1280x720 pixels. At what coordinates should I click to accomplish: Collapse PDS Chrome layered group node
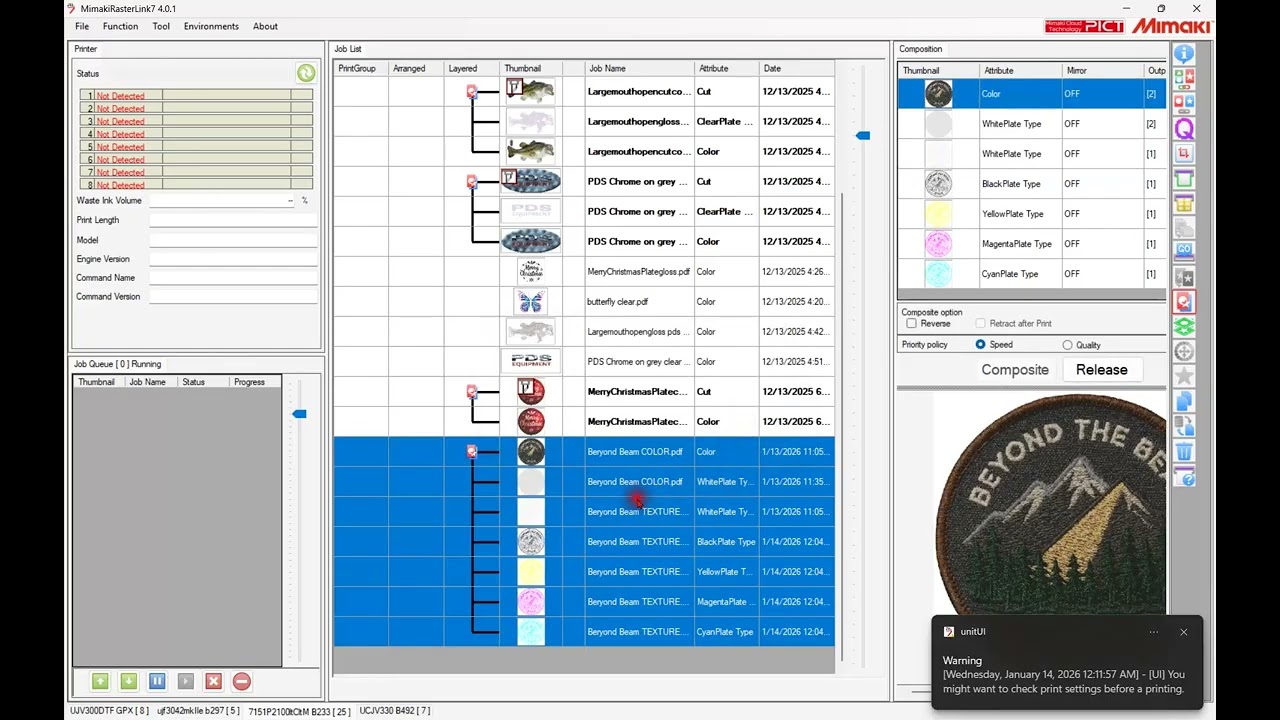[471, 182]
